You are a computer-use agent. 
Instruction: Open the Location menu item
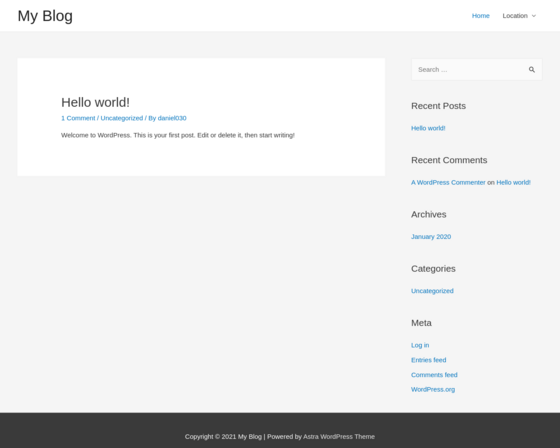[x=515, y=16]
